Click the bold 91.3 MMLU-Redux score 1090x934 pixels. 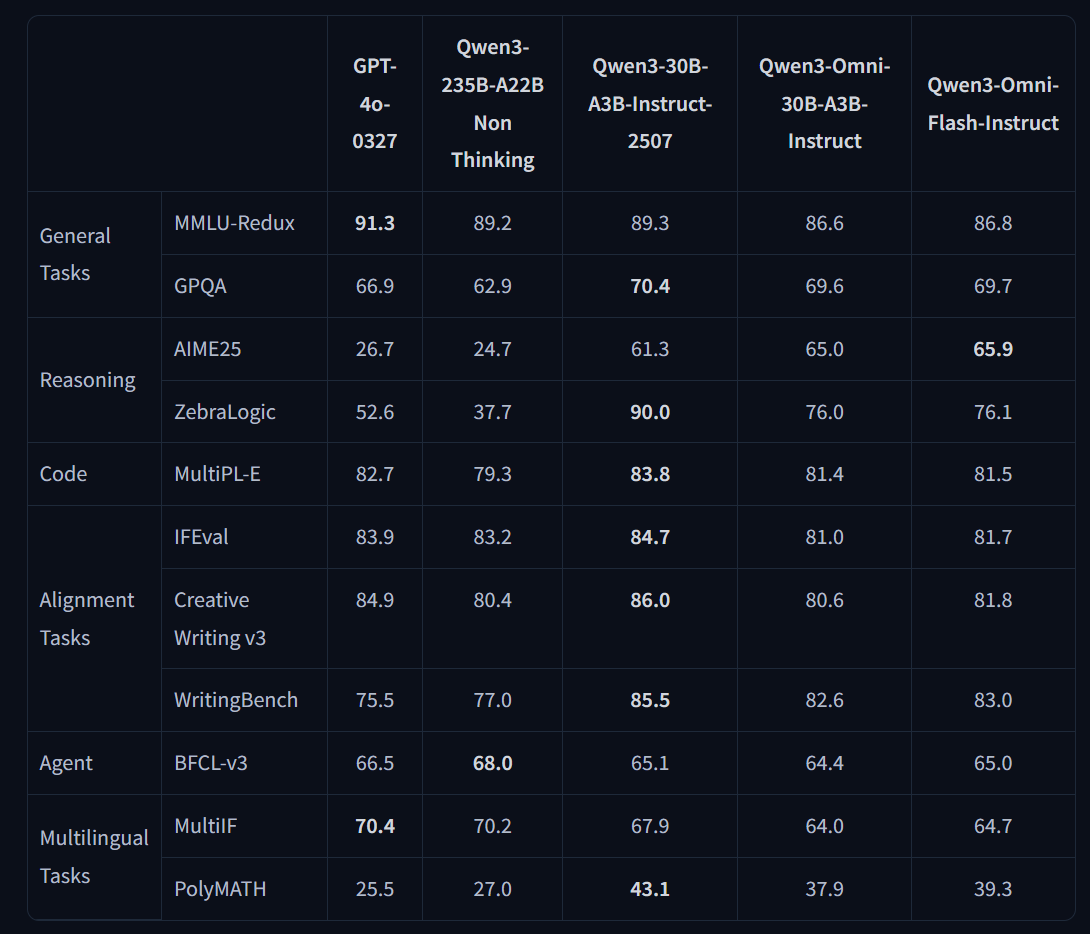[375, 223]
